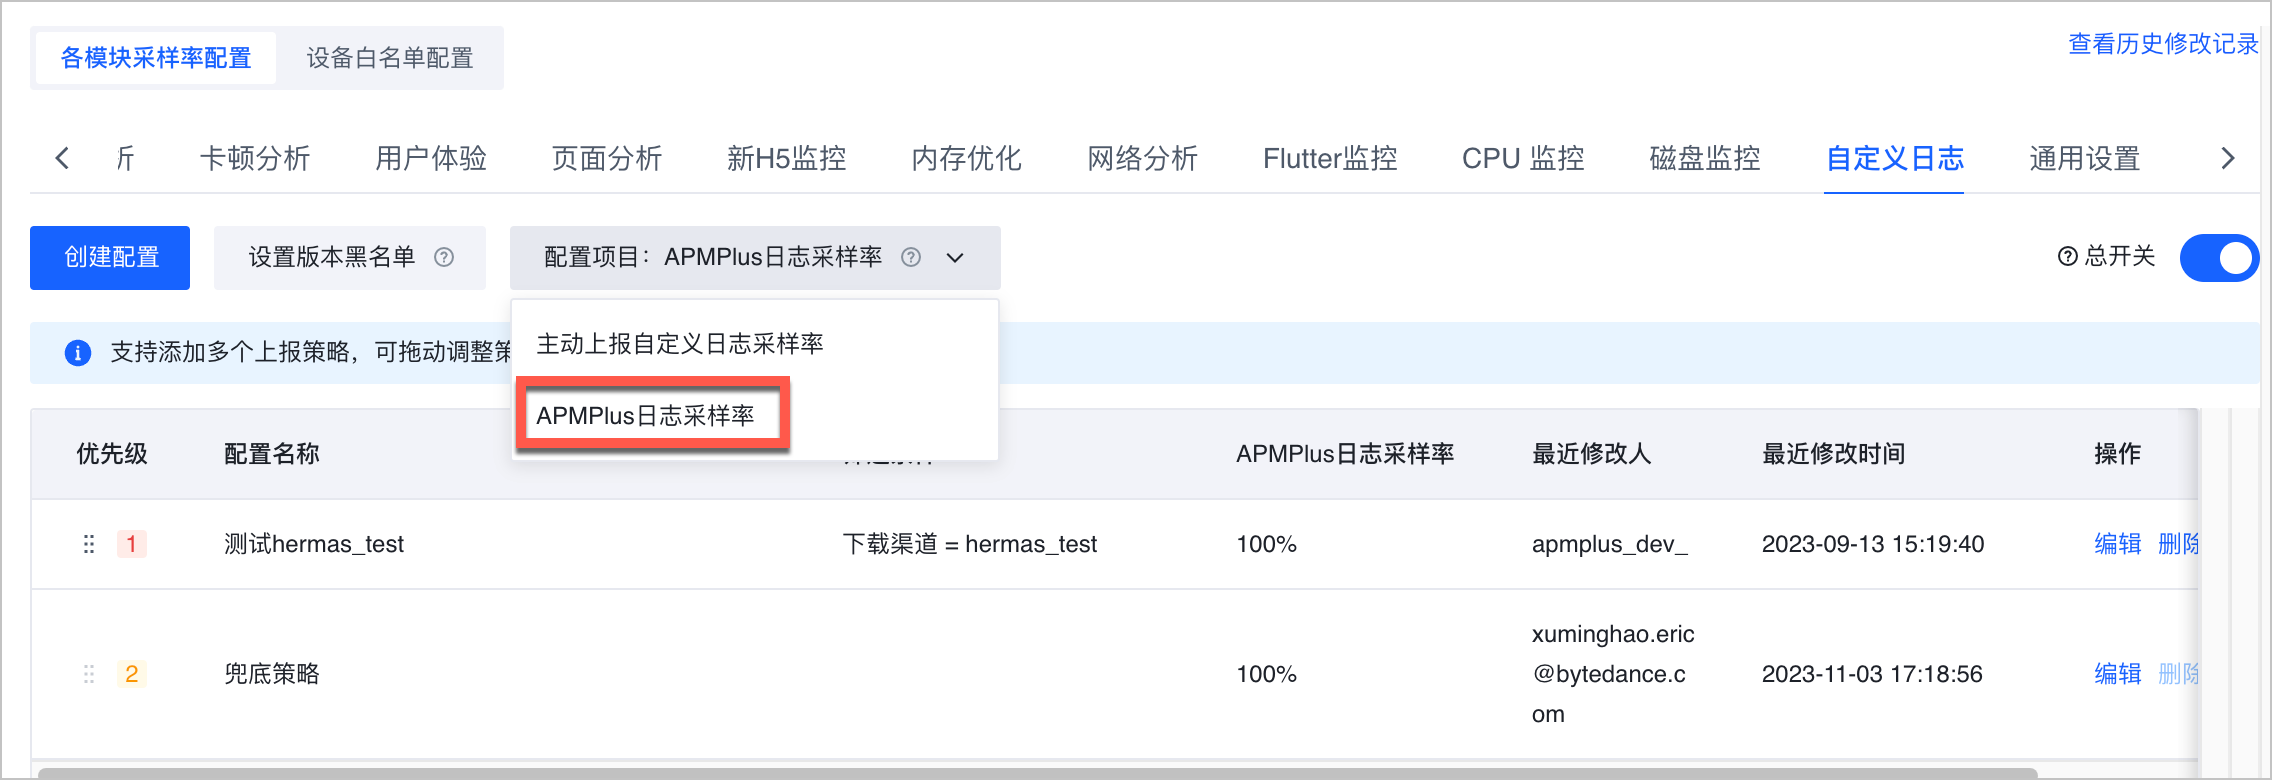2272x780 pixels.
Task: Click the 设置版本黑名单 button
Action: click(x=350, y=258)
